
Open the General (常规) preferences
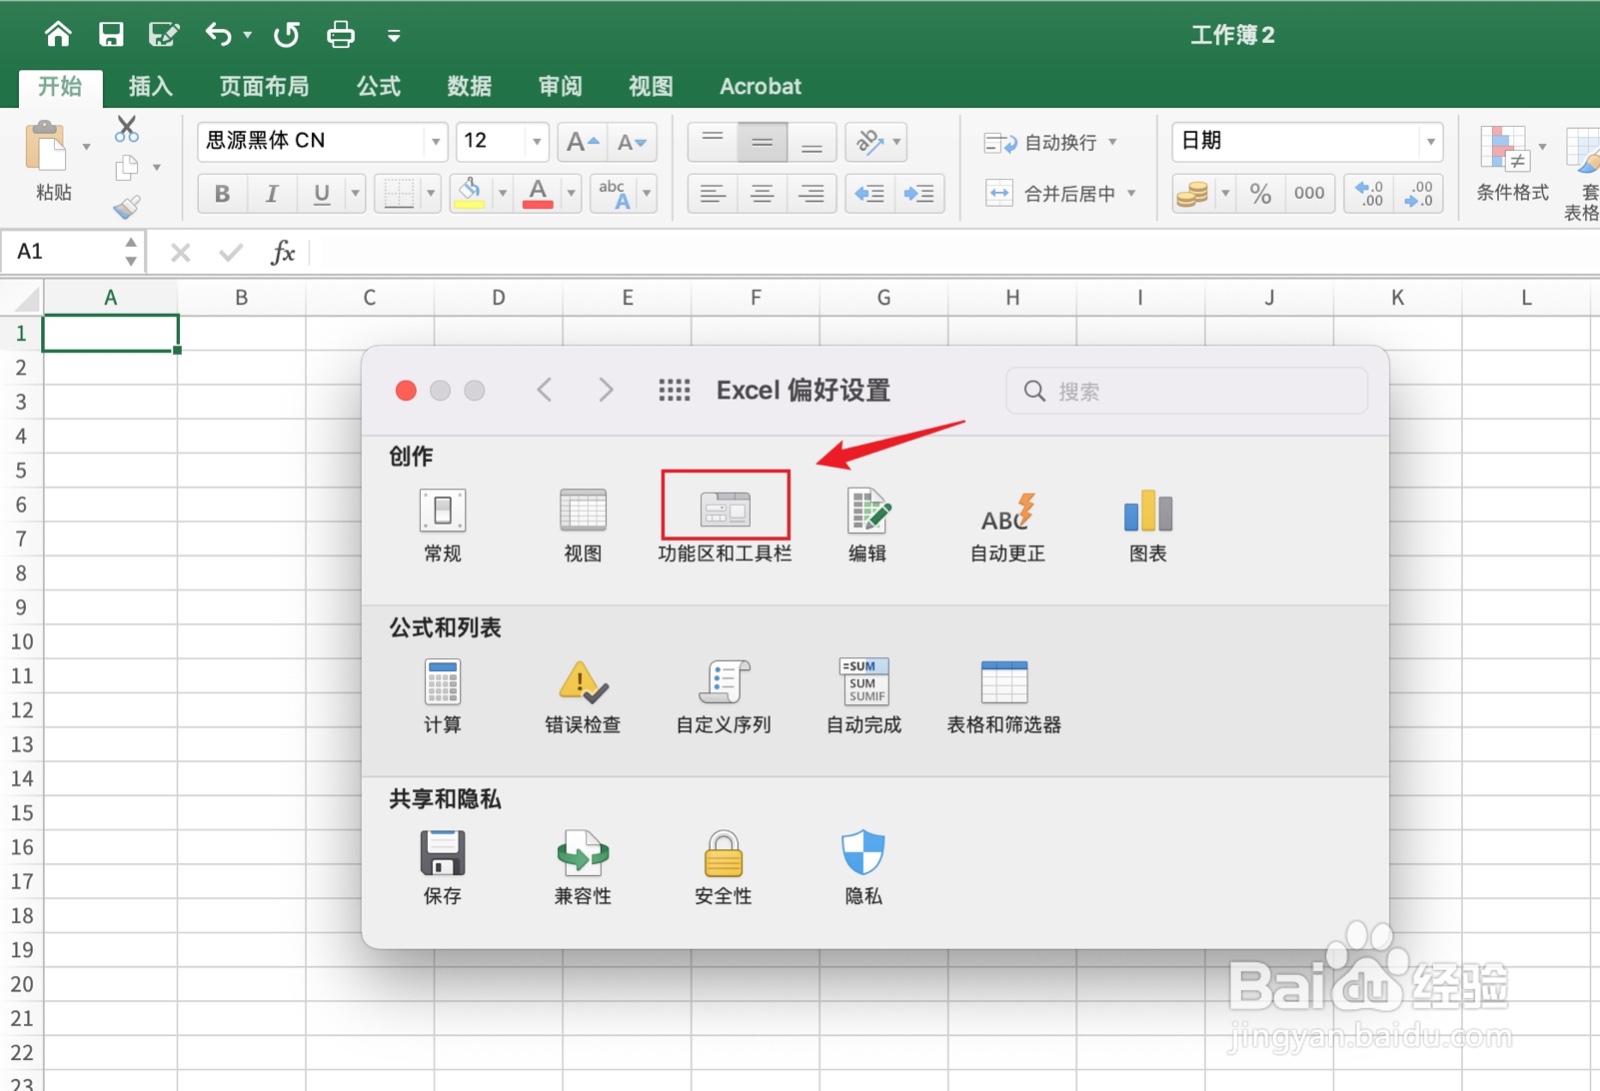pos(443,525)
